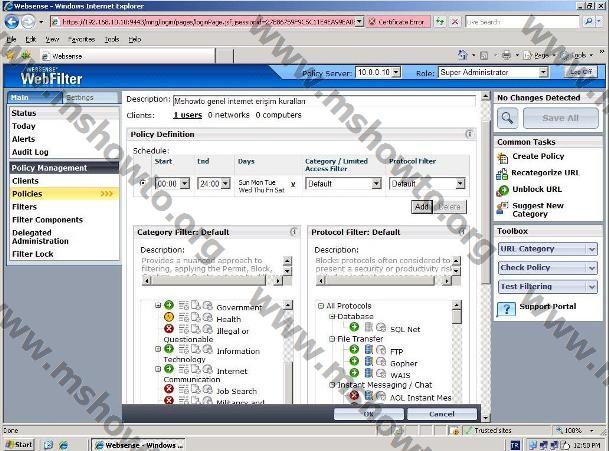Open the Start time dropdown
Viewport: 609px width, 451px height.
coord(185,183)
